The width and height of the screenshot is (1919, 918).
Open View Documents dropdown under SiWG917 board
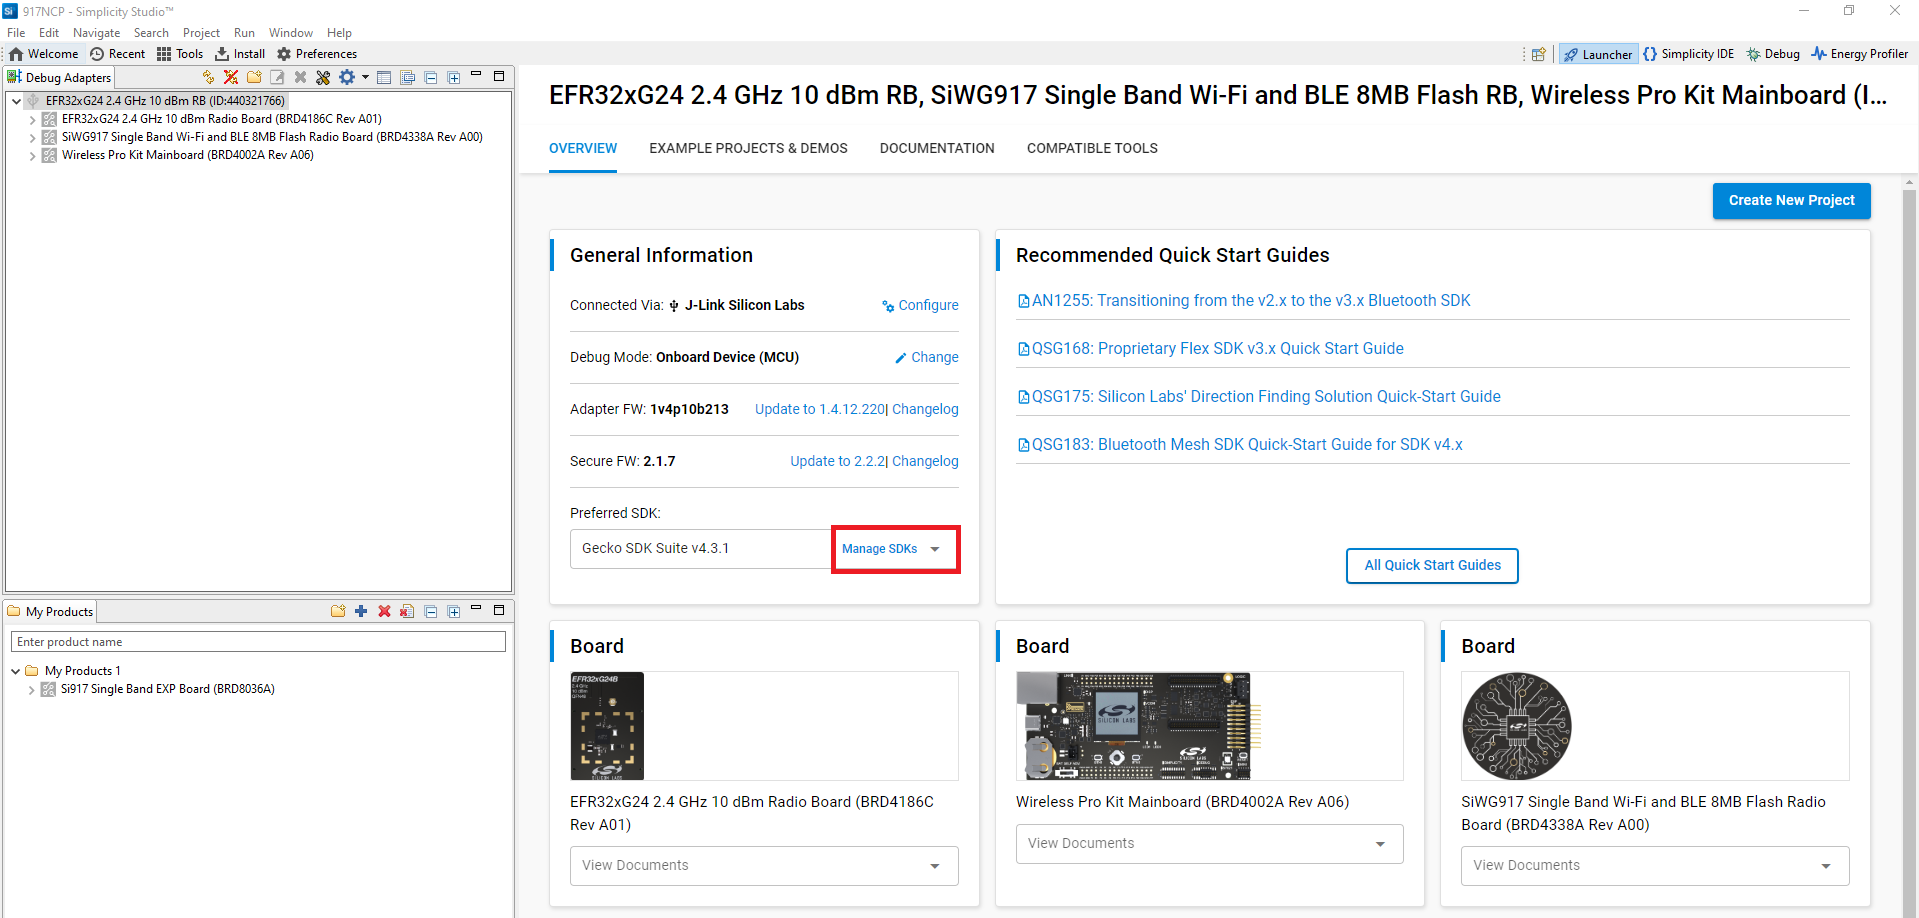1655,866
